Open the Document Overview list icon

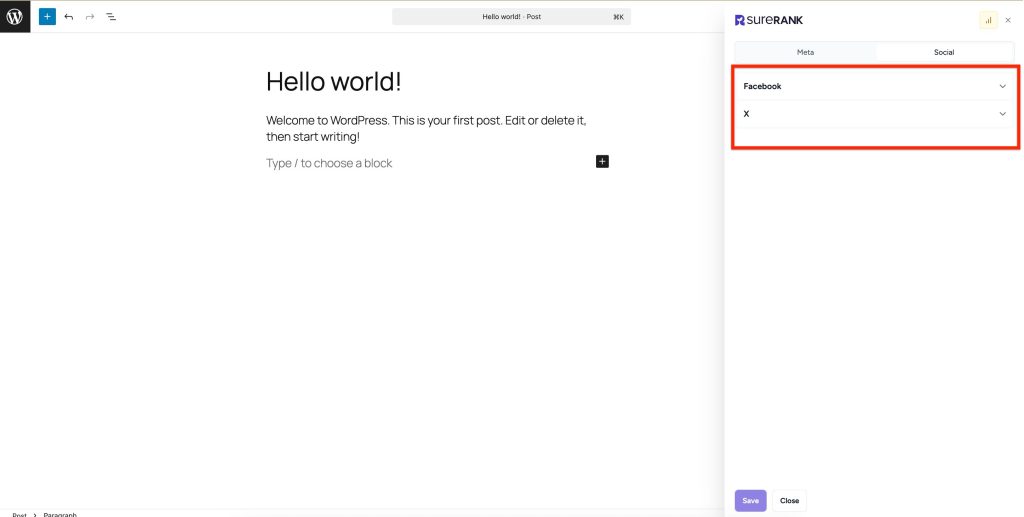(111, 16)
